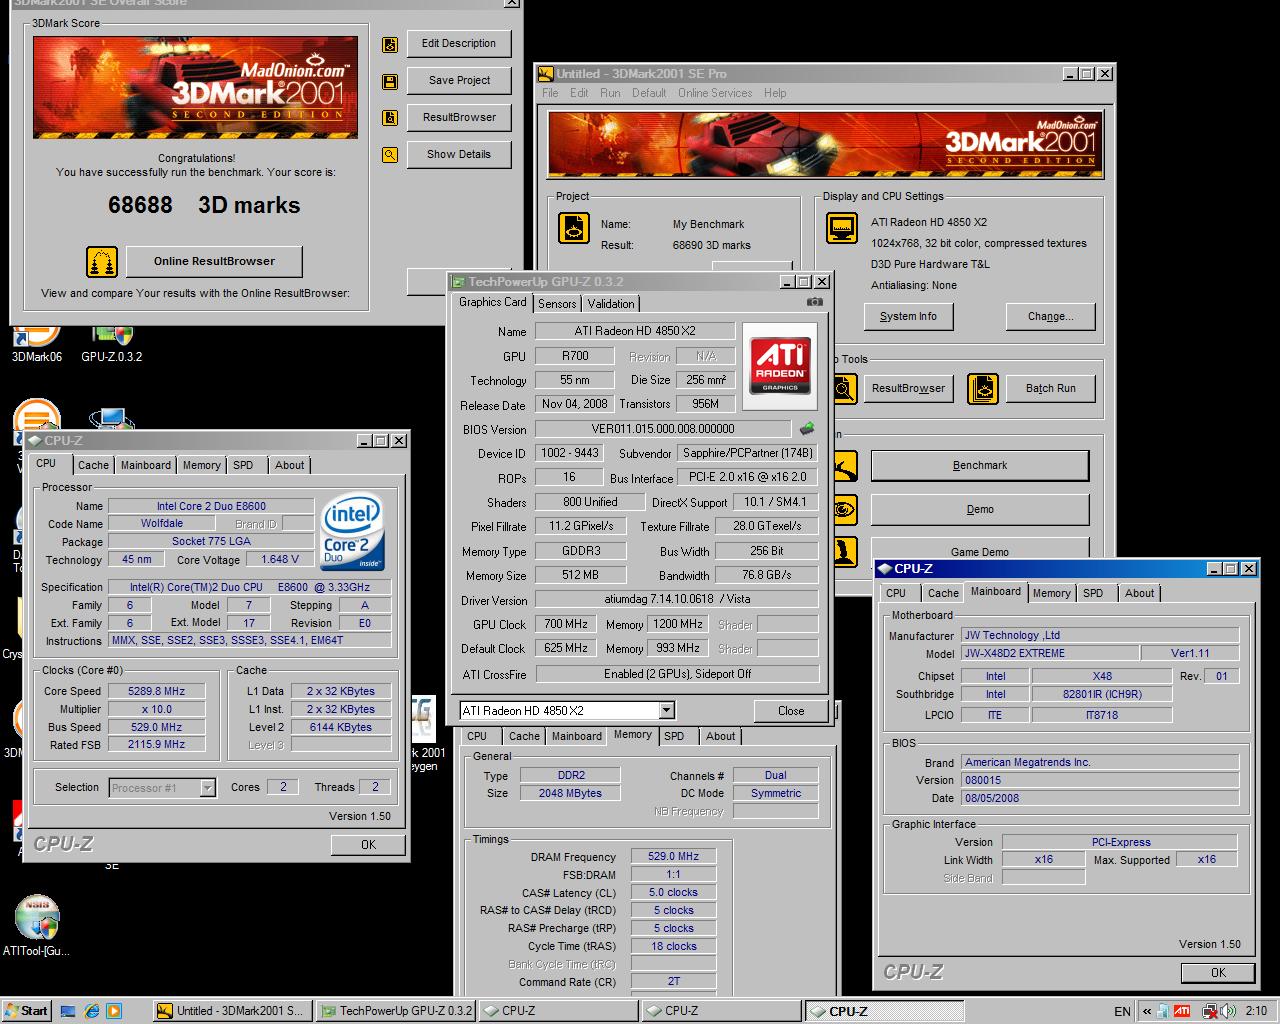
Task: Click the DRAM Frequency 529.0 MHz field
Action: (673, 857)
